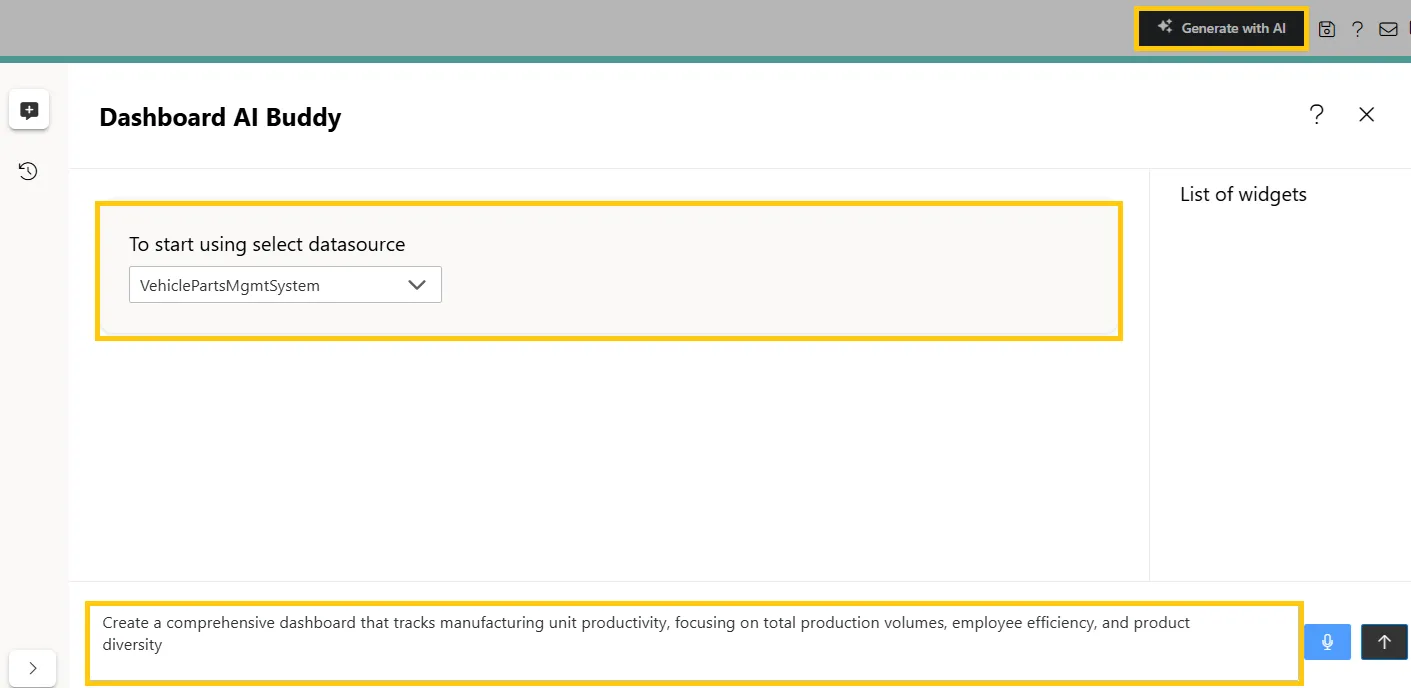Click into the dashboard prompt text field
Image resolution: width=1411 pixels, height=688 pixels.
(x=694, y=643)
